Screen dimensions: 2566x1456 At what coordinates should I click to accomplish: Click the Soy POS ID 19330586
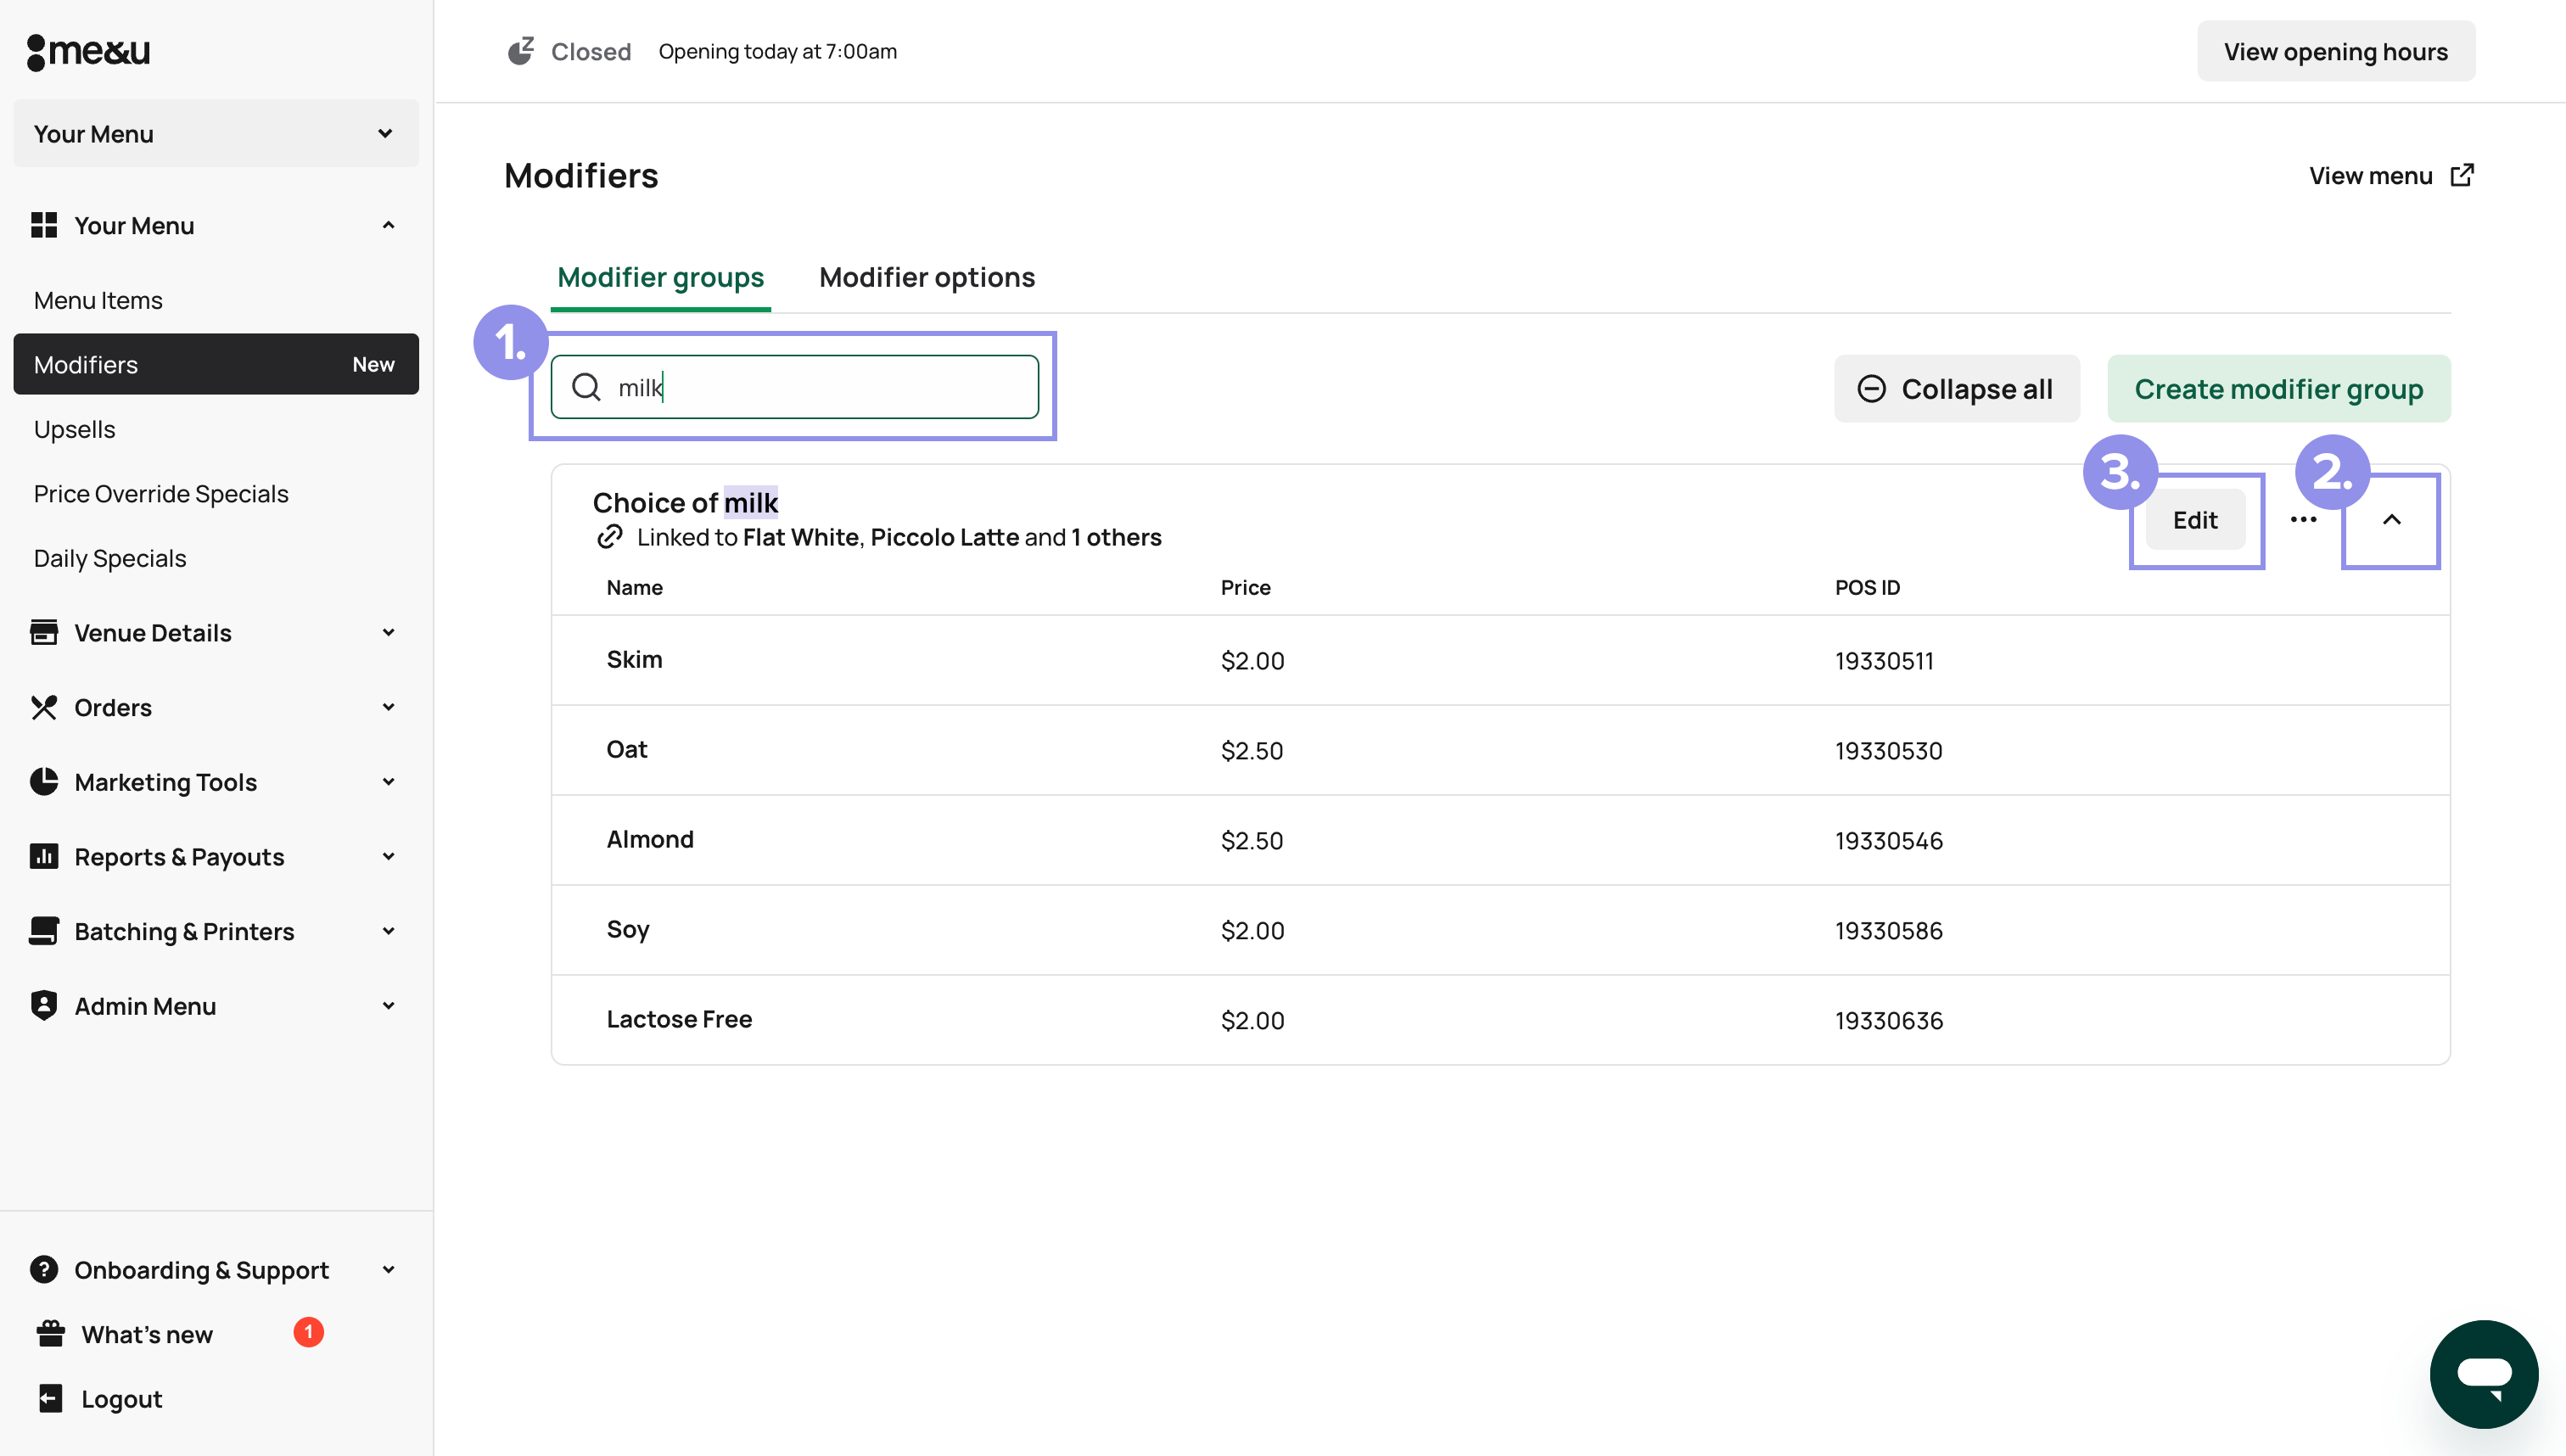tap(1888, 931)
